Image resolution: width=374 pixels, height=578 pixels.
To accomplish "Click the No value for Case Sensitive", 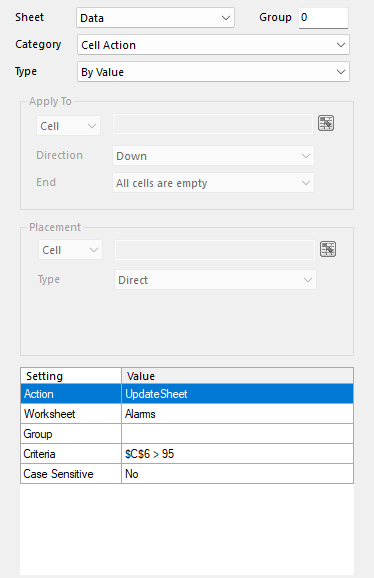I will tap(237, 473).
